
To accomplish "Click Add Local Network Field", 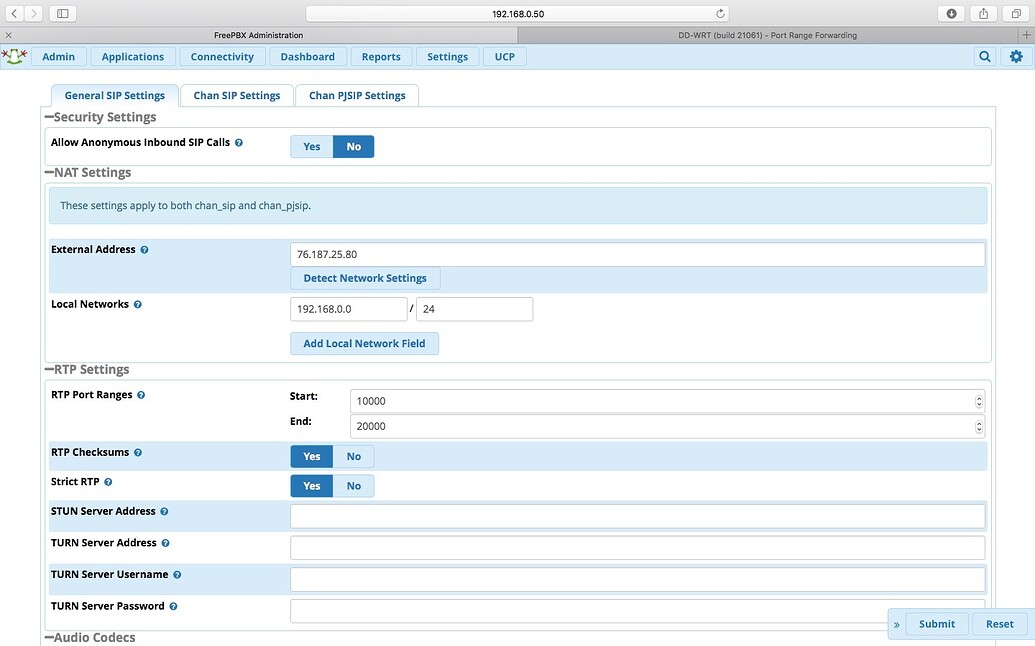I will (x=364, y=343).
